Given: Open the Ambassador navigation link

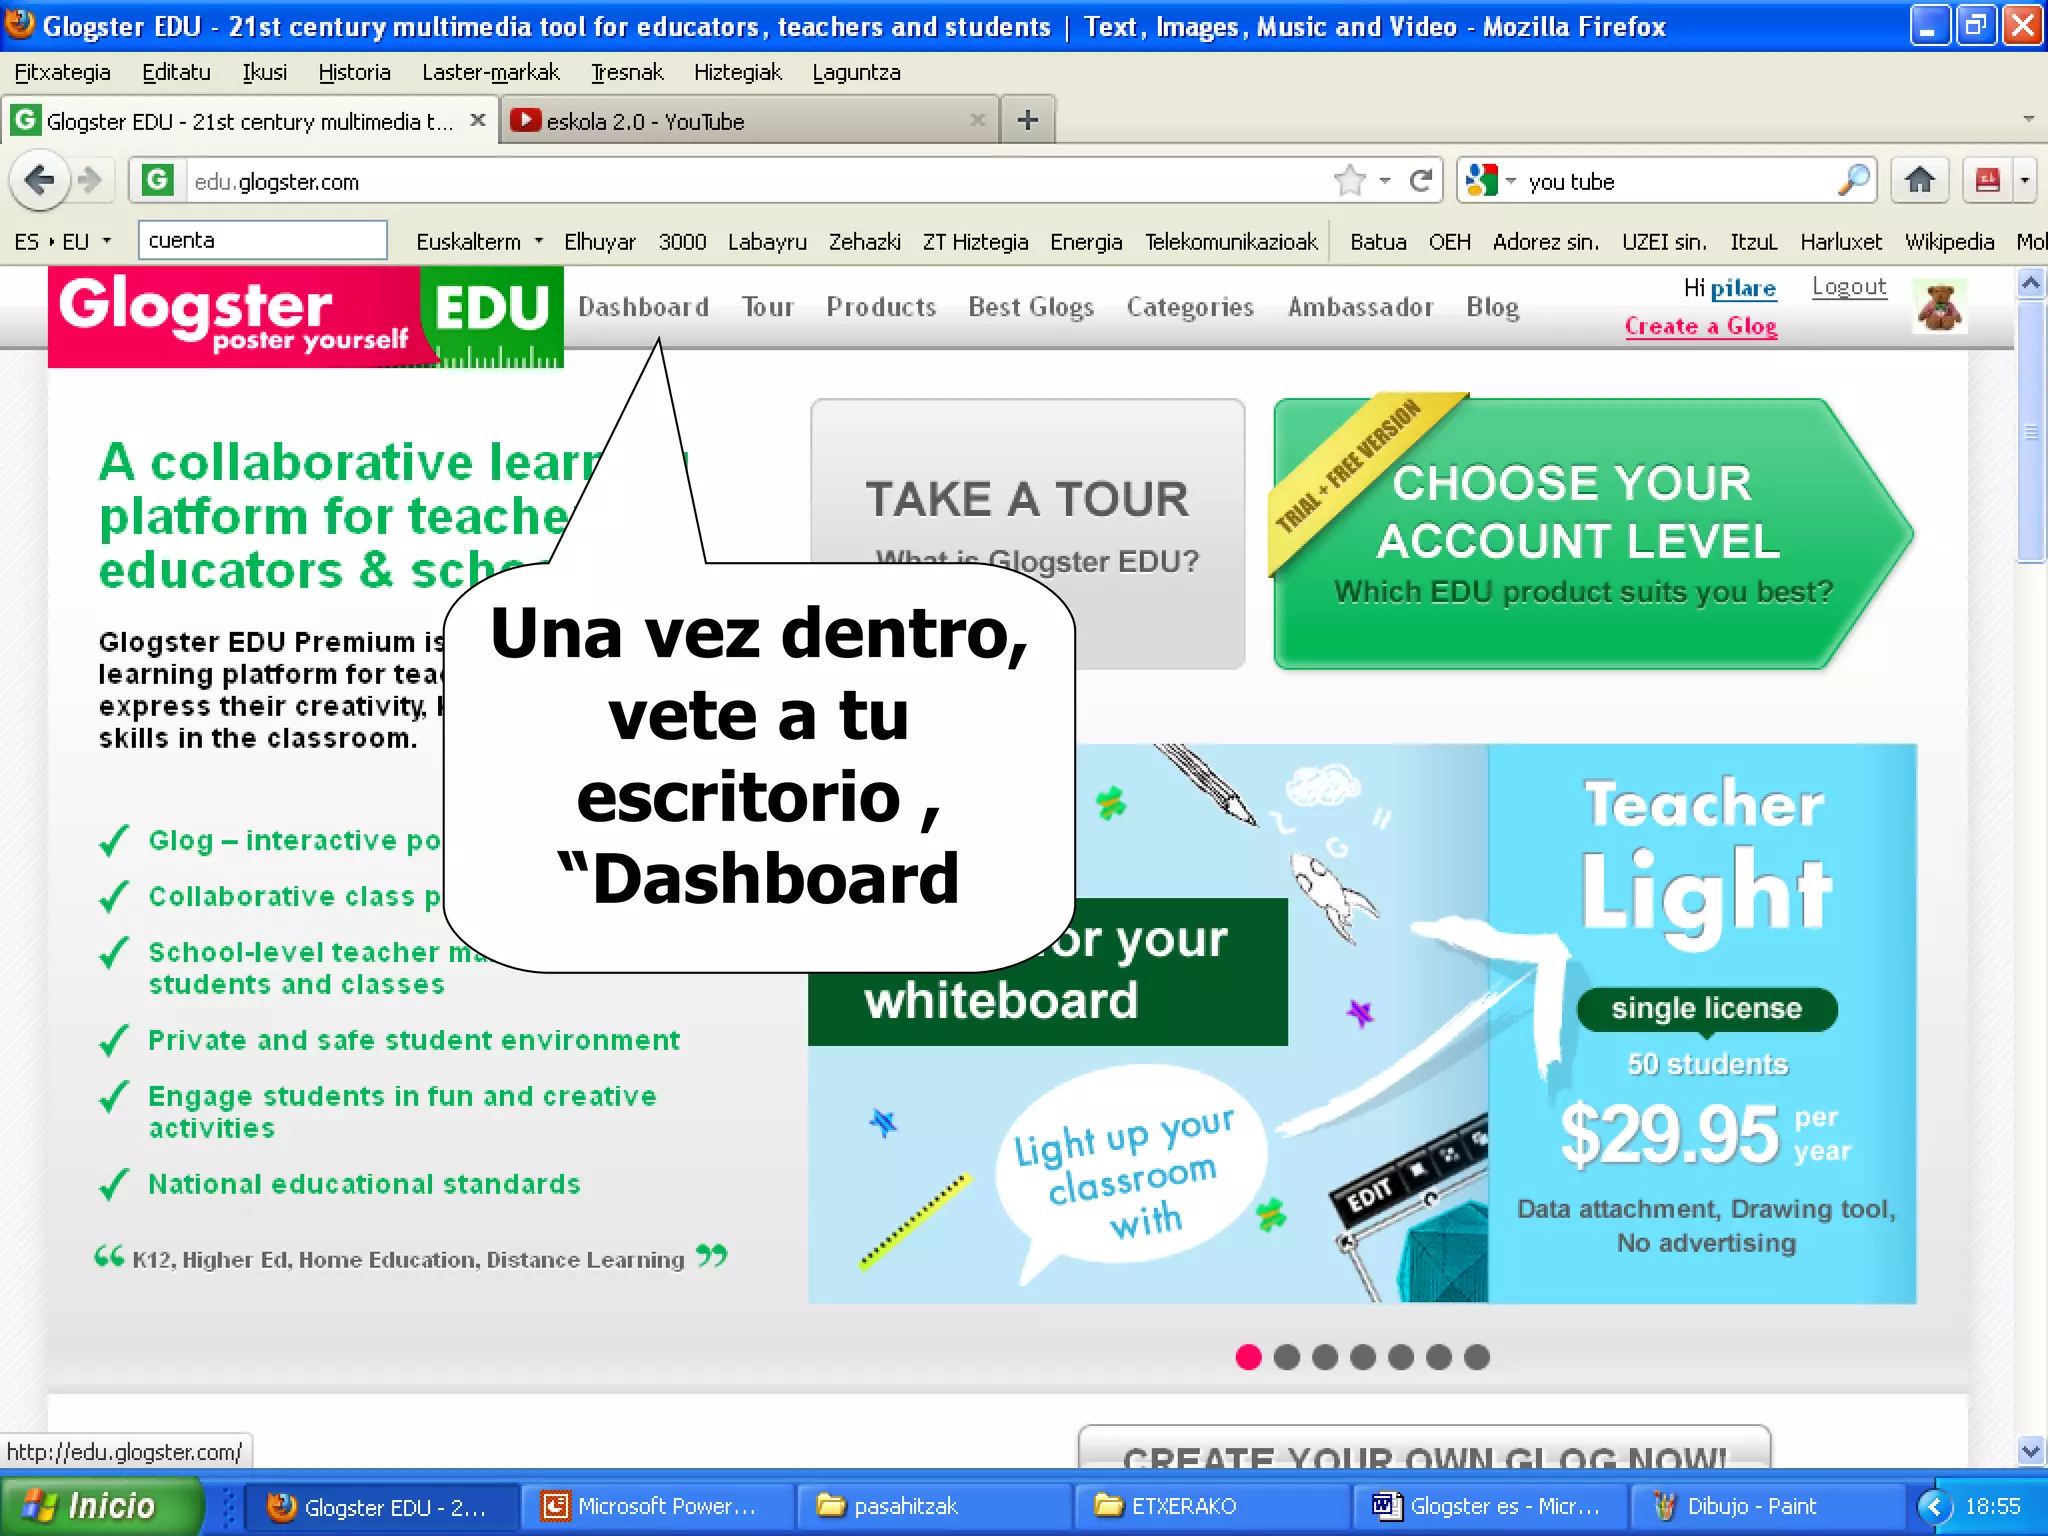Looking at the screenshot, I should tap(1360, 307).
